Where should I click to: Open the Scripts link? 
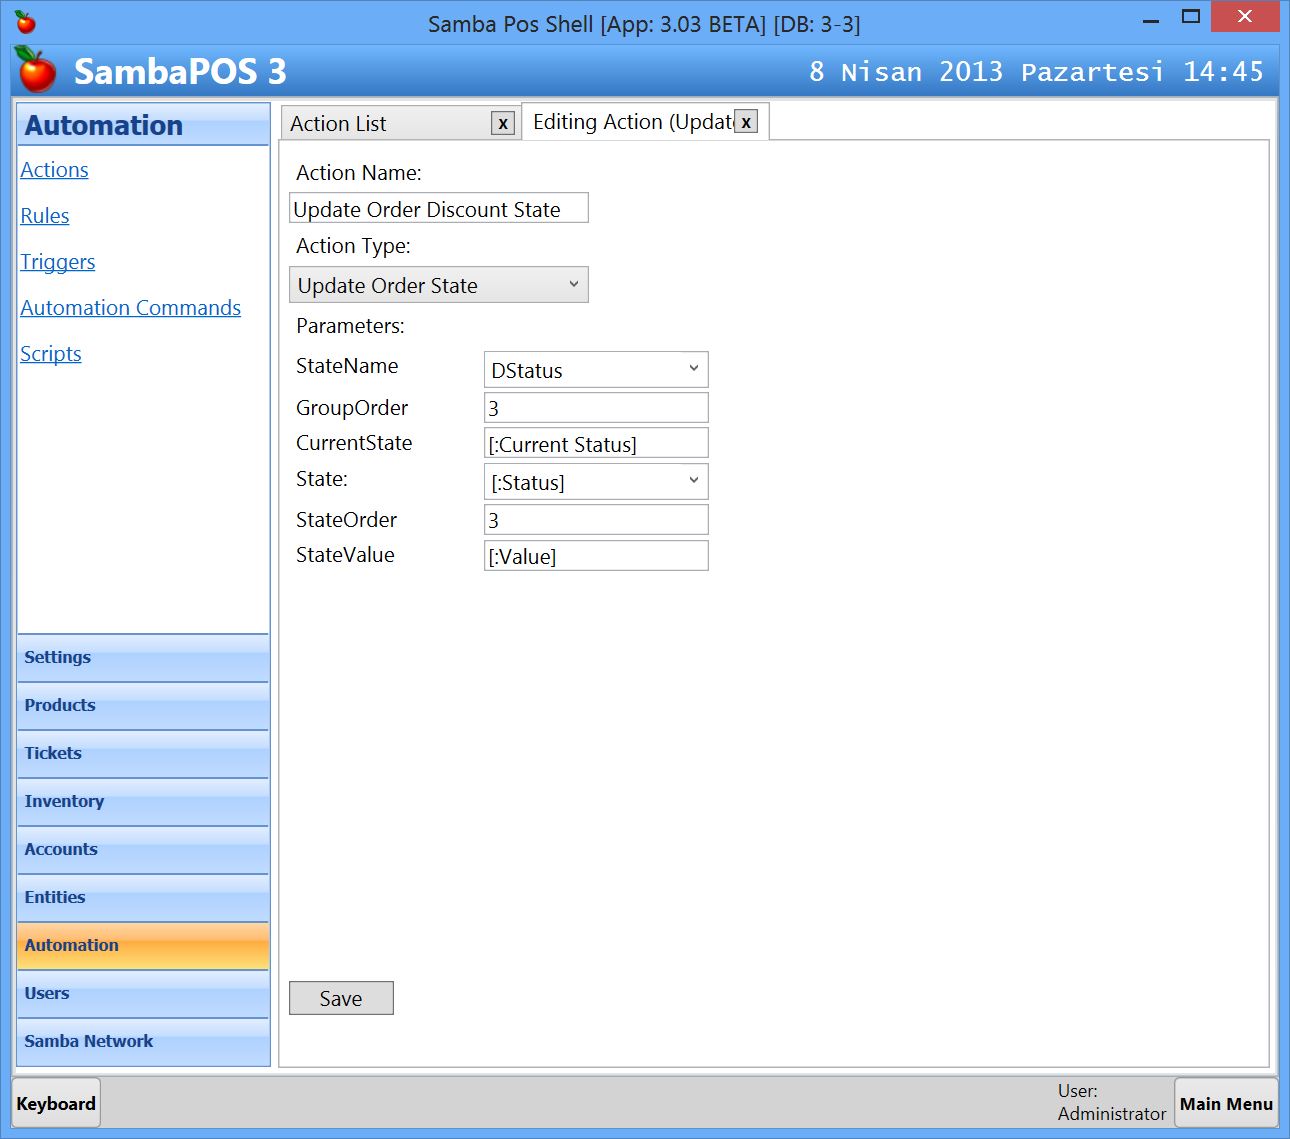[x=51, y=354]
